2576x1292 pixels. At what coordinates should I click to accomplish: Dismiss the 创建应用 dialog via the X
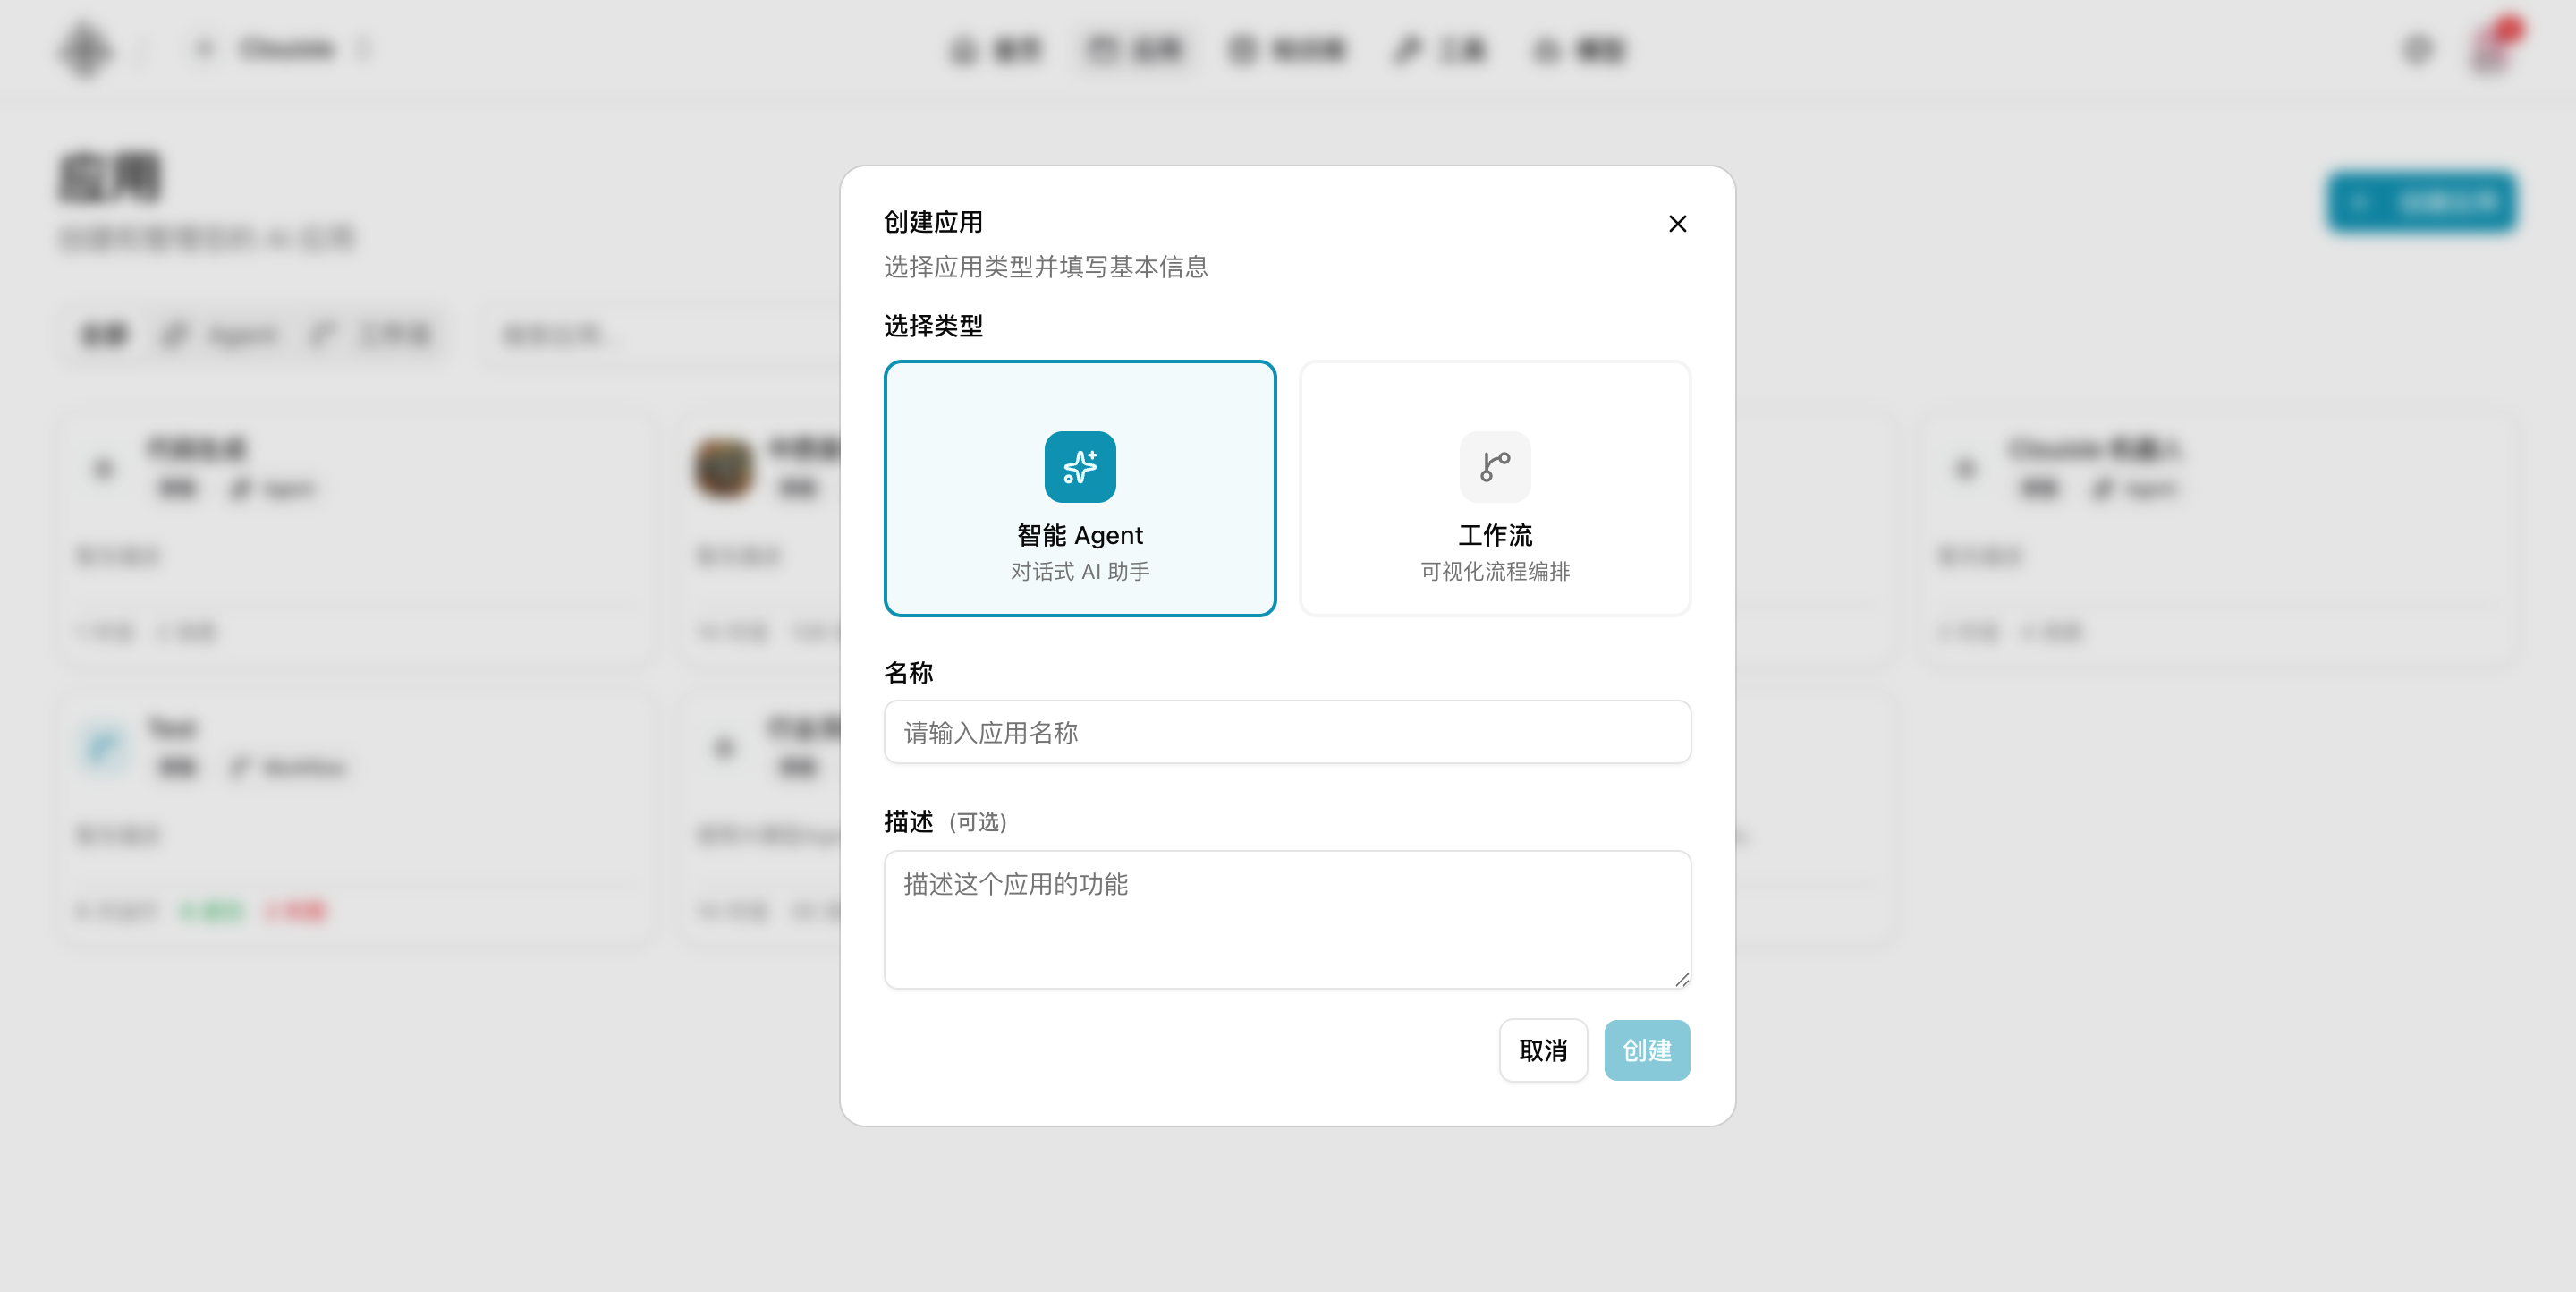(1678, 224)
